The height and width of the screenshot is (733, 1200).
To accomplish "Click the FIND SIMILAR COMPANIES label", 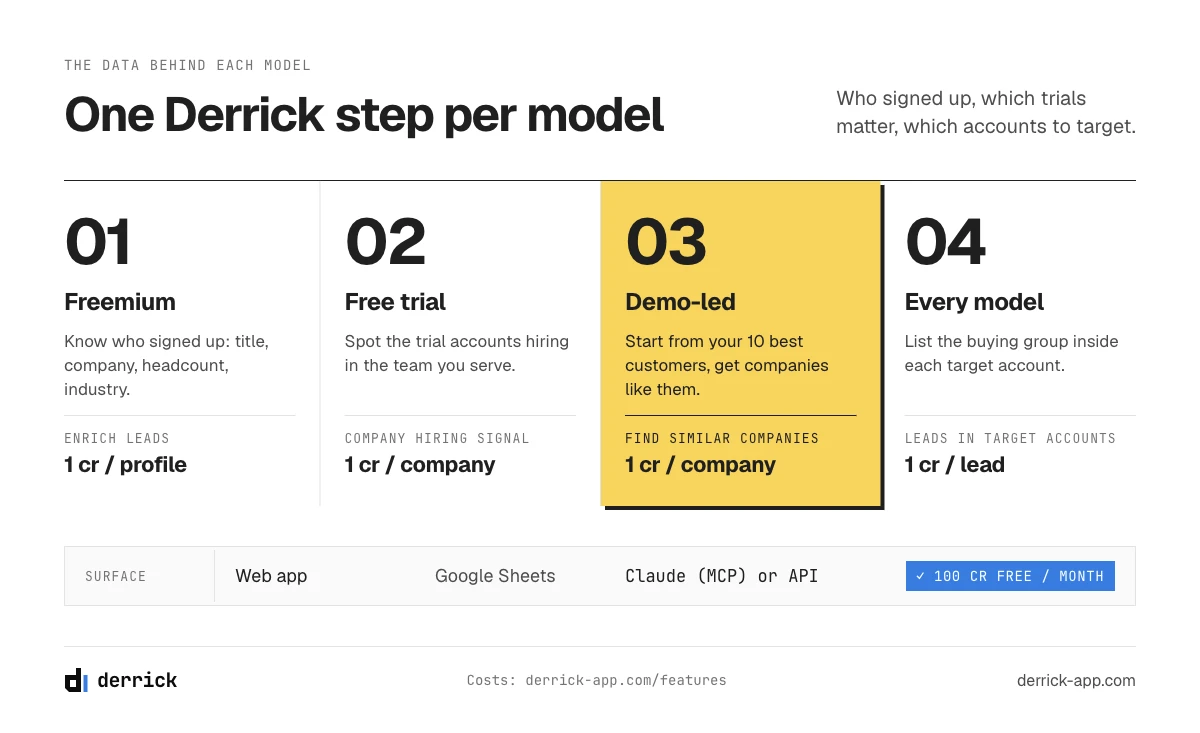I will pyautogui.click(x=722, y=438).
